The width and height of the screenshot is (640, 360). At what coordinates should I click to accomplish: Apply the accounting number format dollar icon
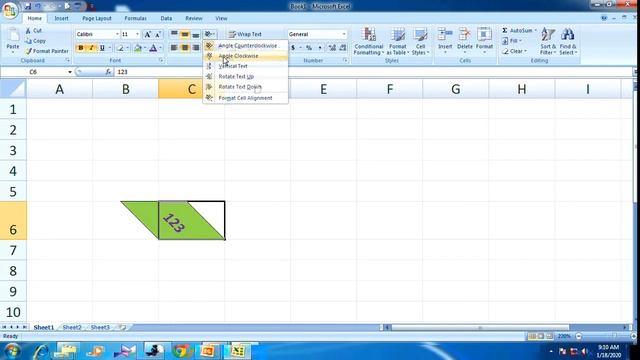(x=293, y=48)
